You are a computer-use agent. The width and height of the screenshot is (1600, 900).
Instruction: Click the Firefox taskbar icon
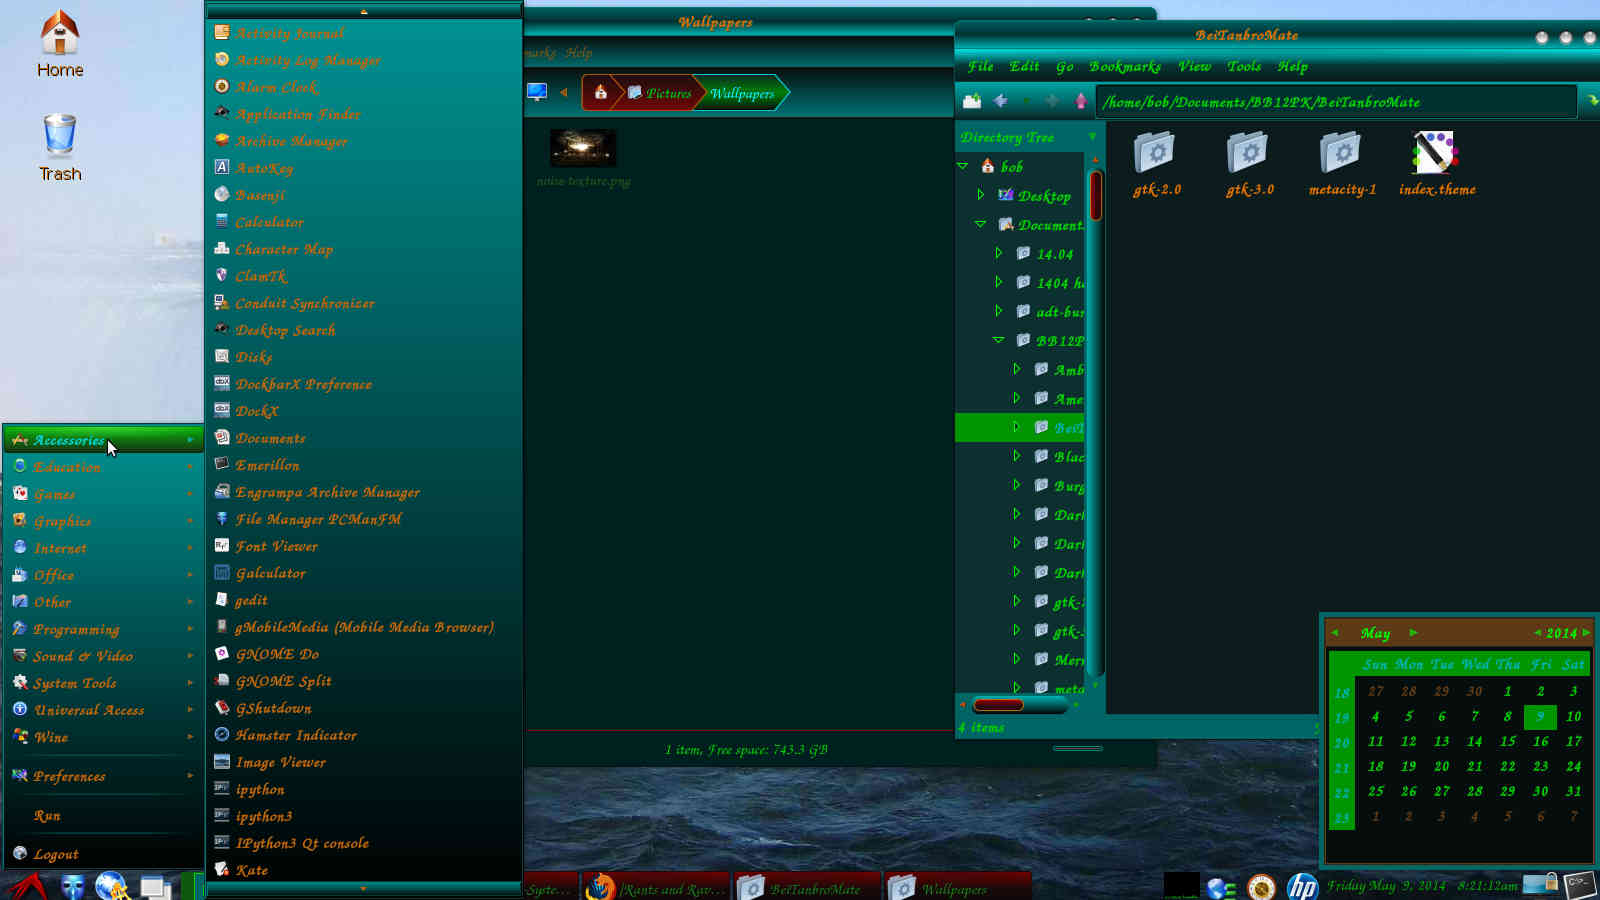click(x=600, y=887)
